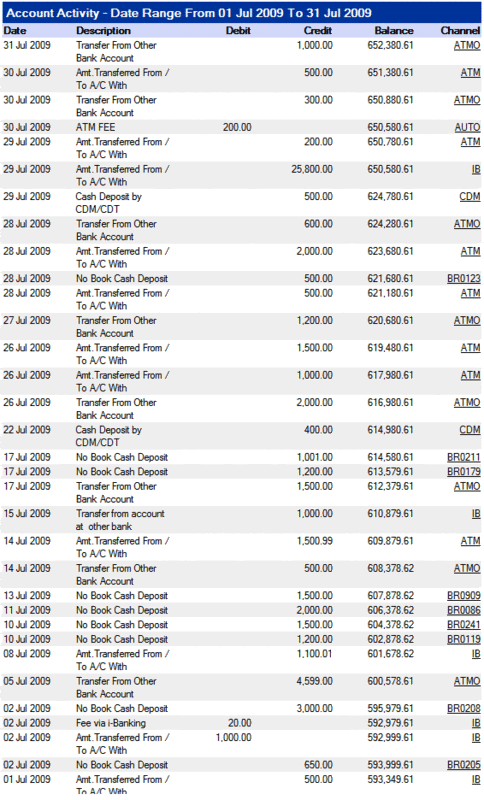
Task: Click the BR0086 channel link
Action: click(464, 611)
